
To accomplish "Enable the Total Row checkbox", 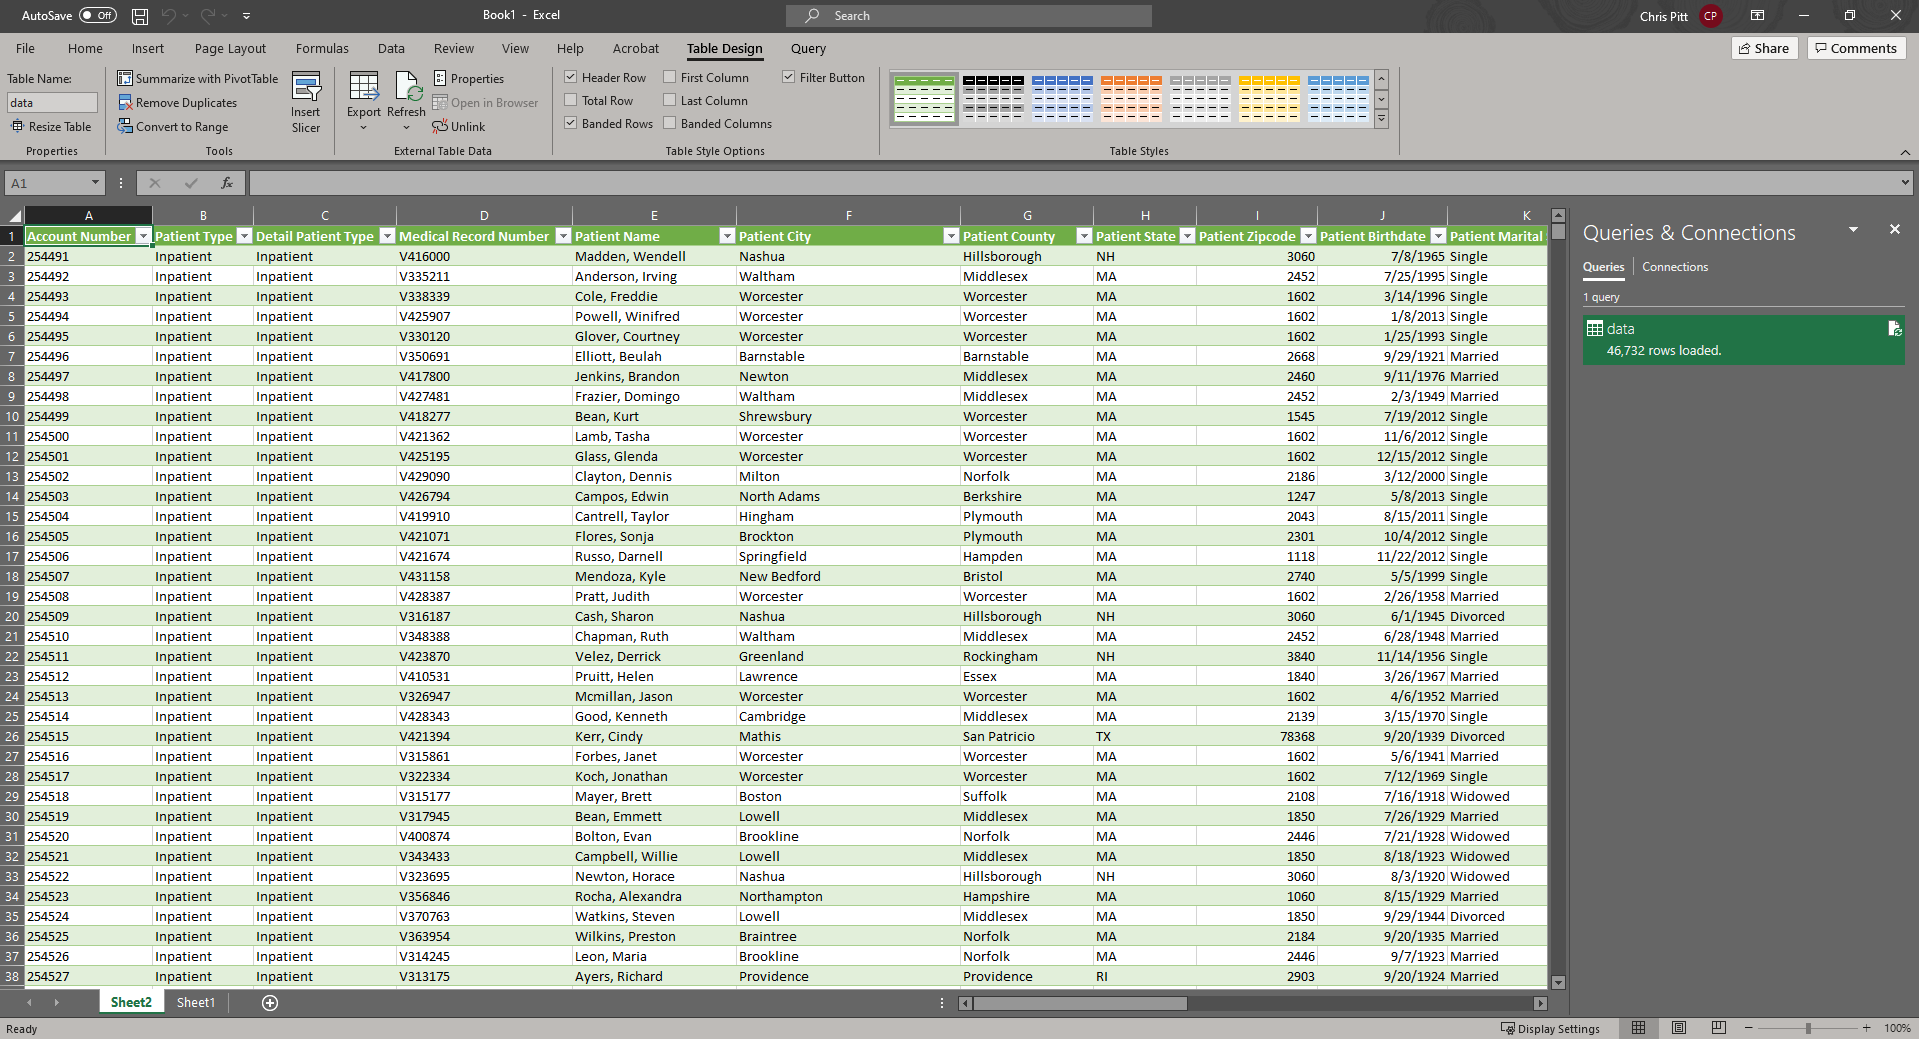I will (571, 101).
